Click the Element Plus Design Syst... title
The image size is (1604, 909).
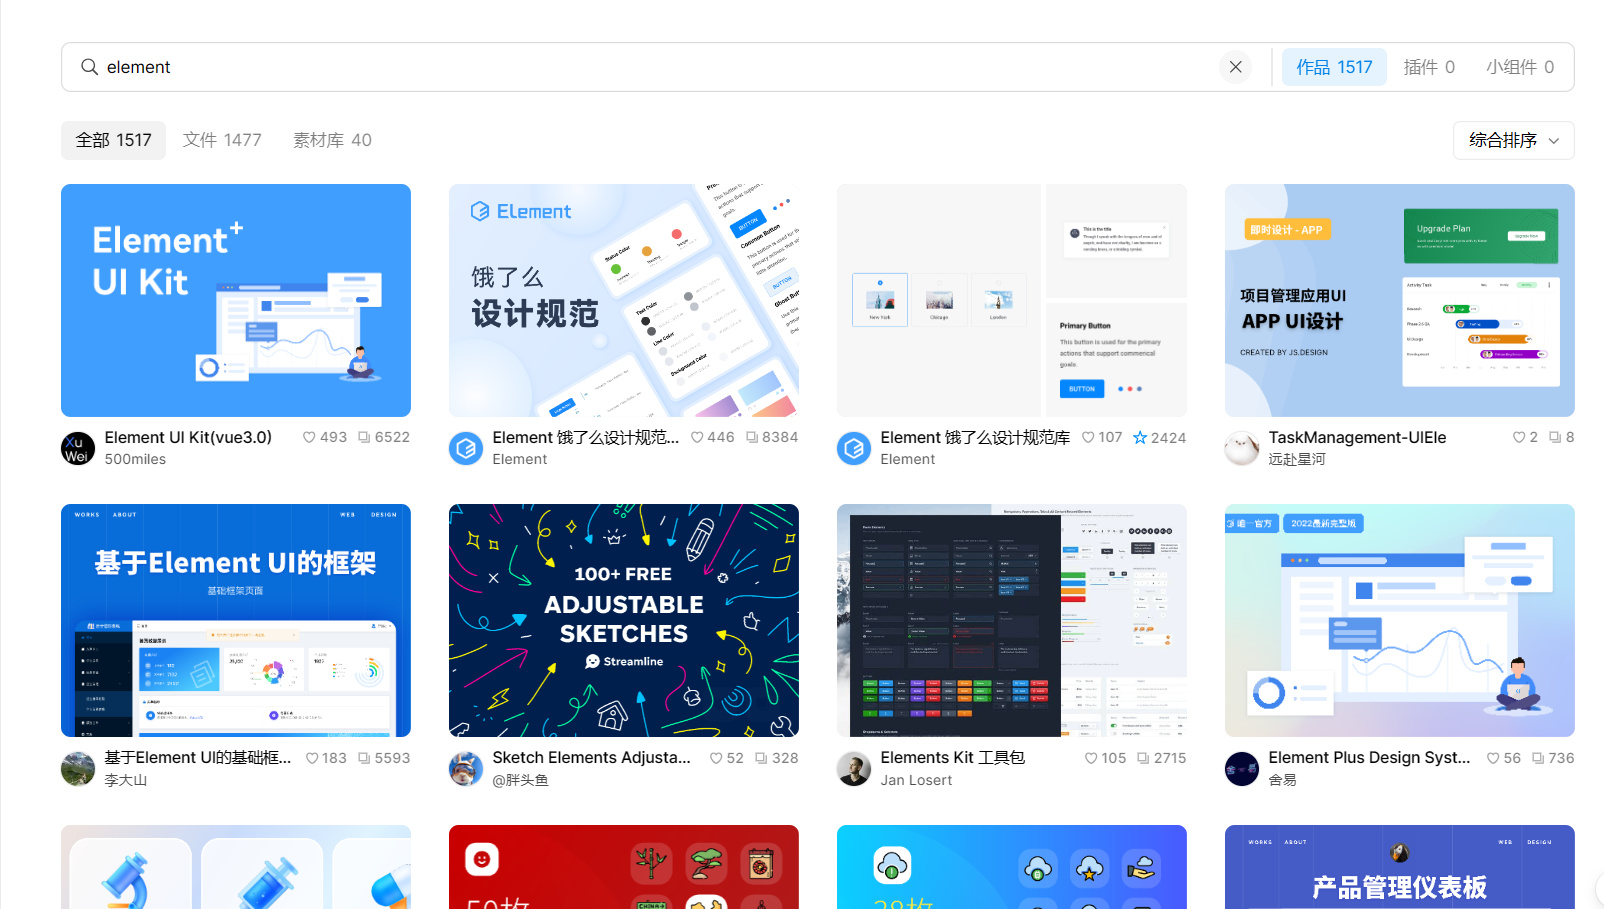click(x=1369, y=757)
